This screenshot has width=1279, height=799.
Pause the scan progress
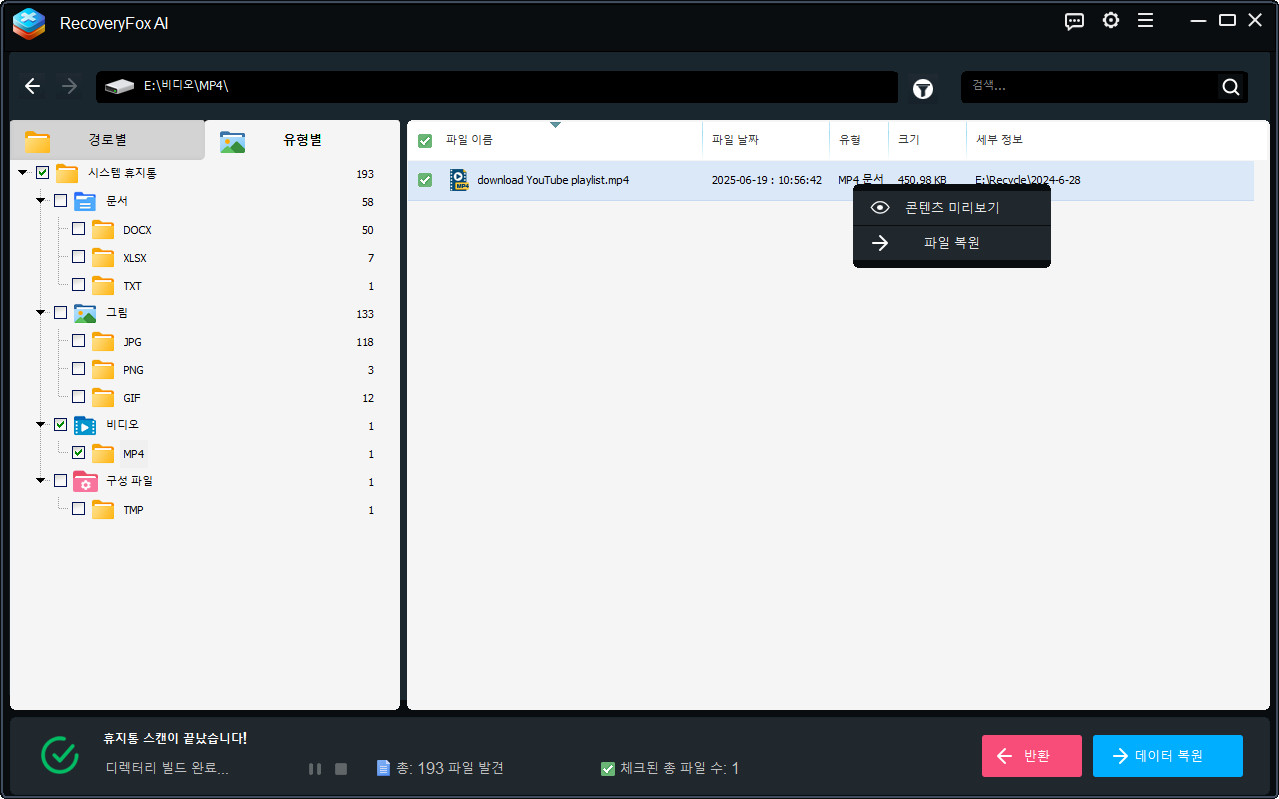[x=315, y=768]
